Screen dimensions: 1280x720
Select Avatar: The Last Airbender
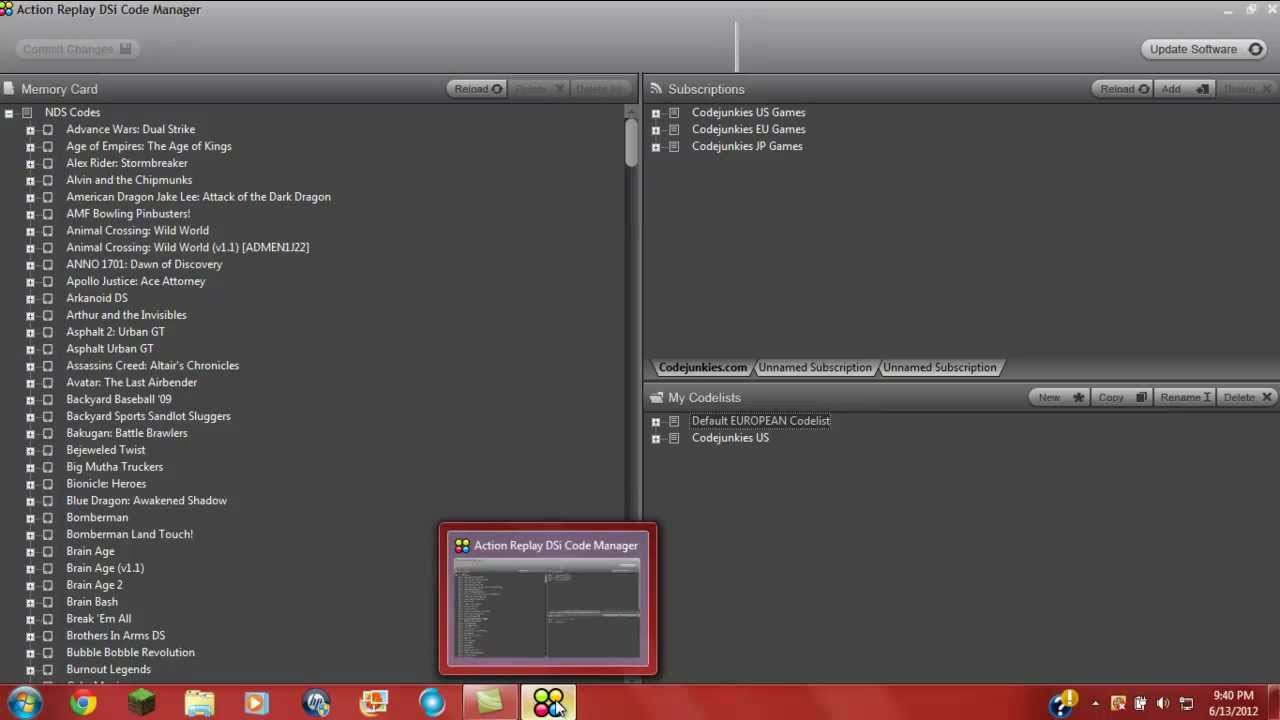[x=131, y=383]
